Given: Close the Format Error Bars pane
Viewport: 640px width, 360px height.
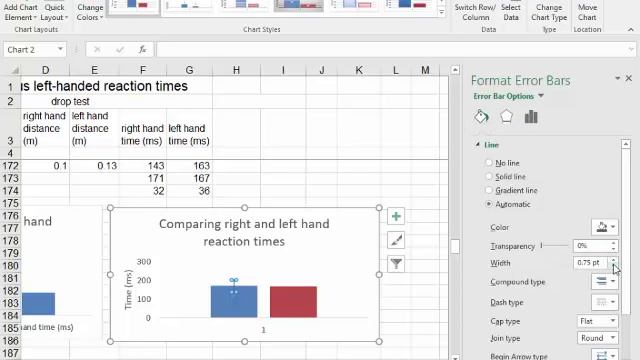Looking at the screenshot, I should 629,78.
